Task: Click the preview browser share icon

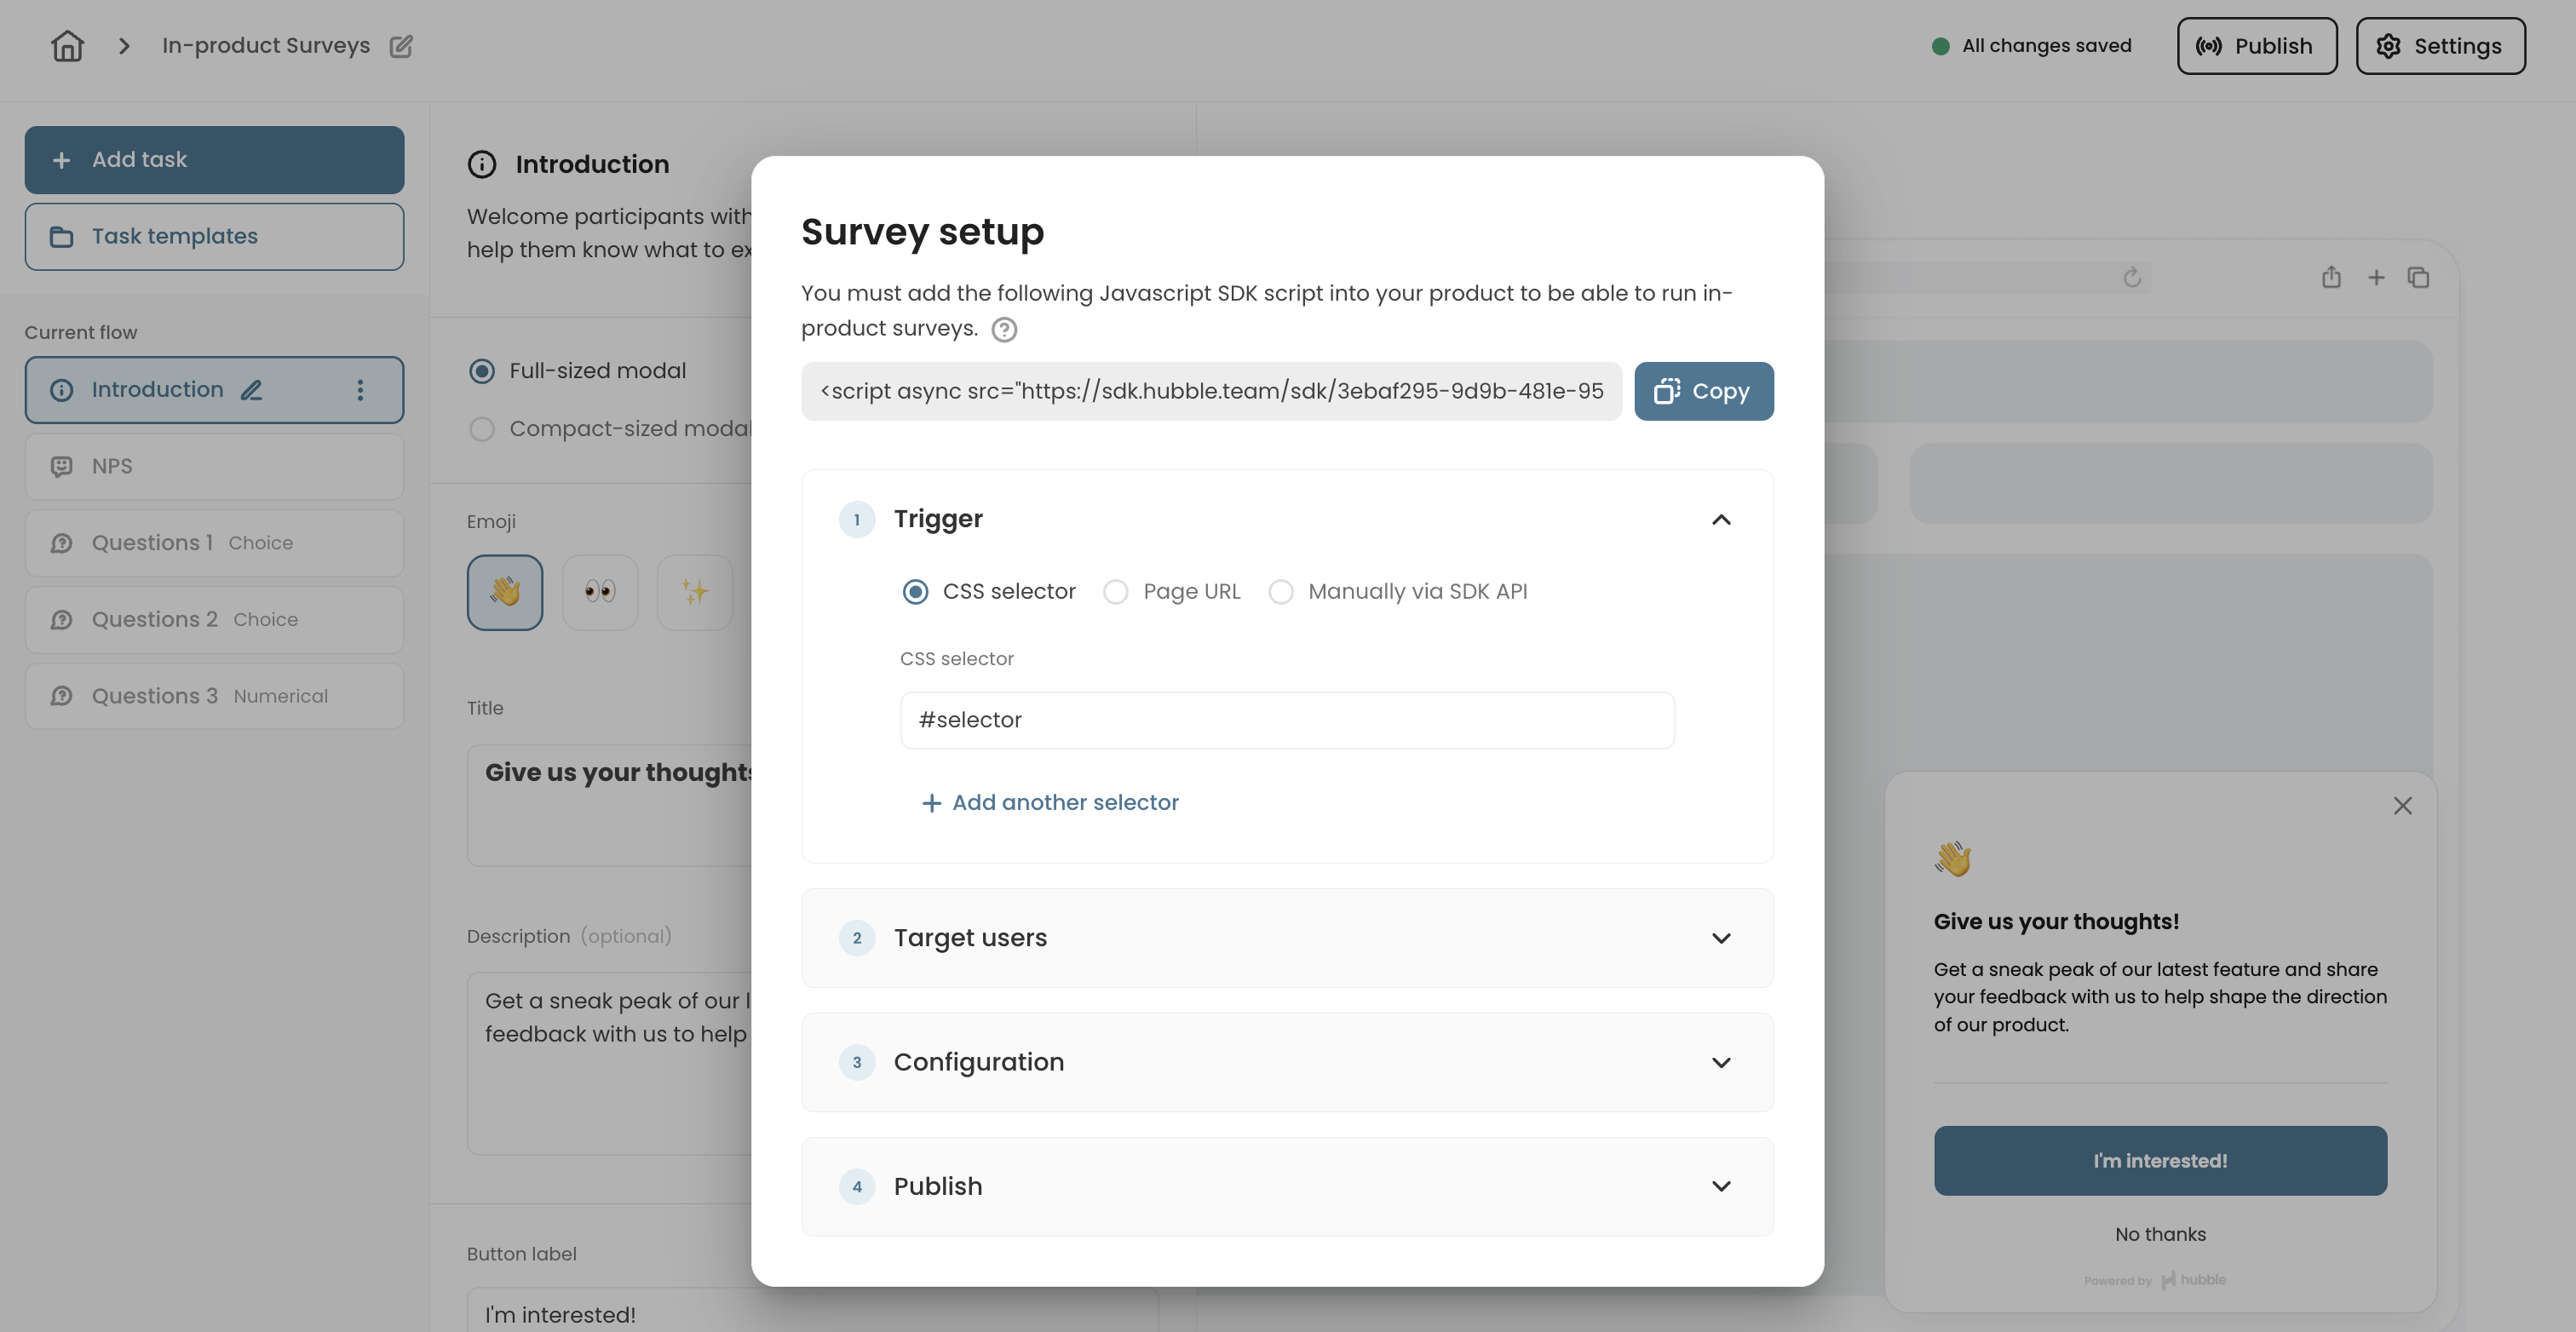Action: (2331, 277)
